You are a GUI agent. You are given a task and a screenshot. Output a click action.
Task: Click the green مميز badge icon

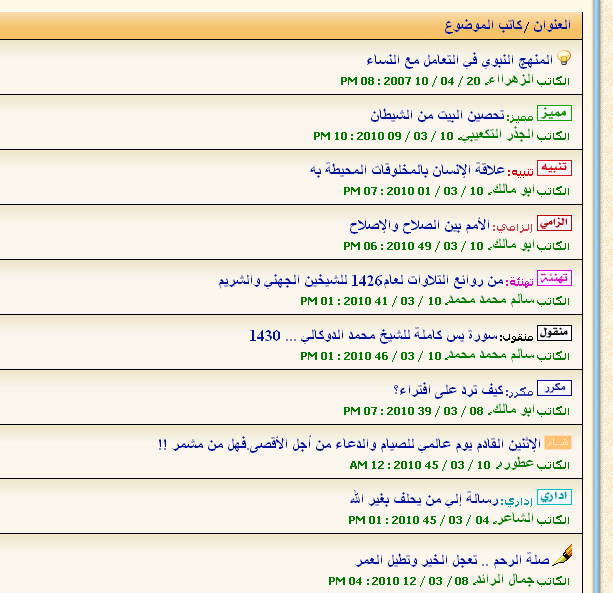click(554, 113)
